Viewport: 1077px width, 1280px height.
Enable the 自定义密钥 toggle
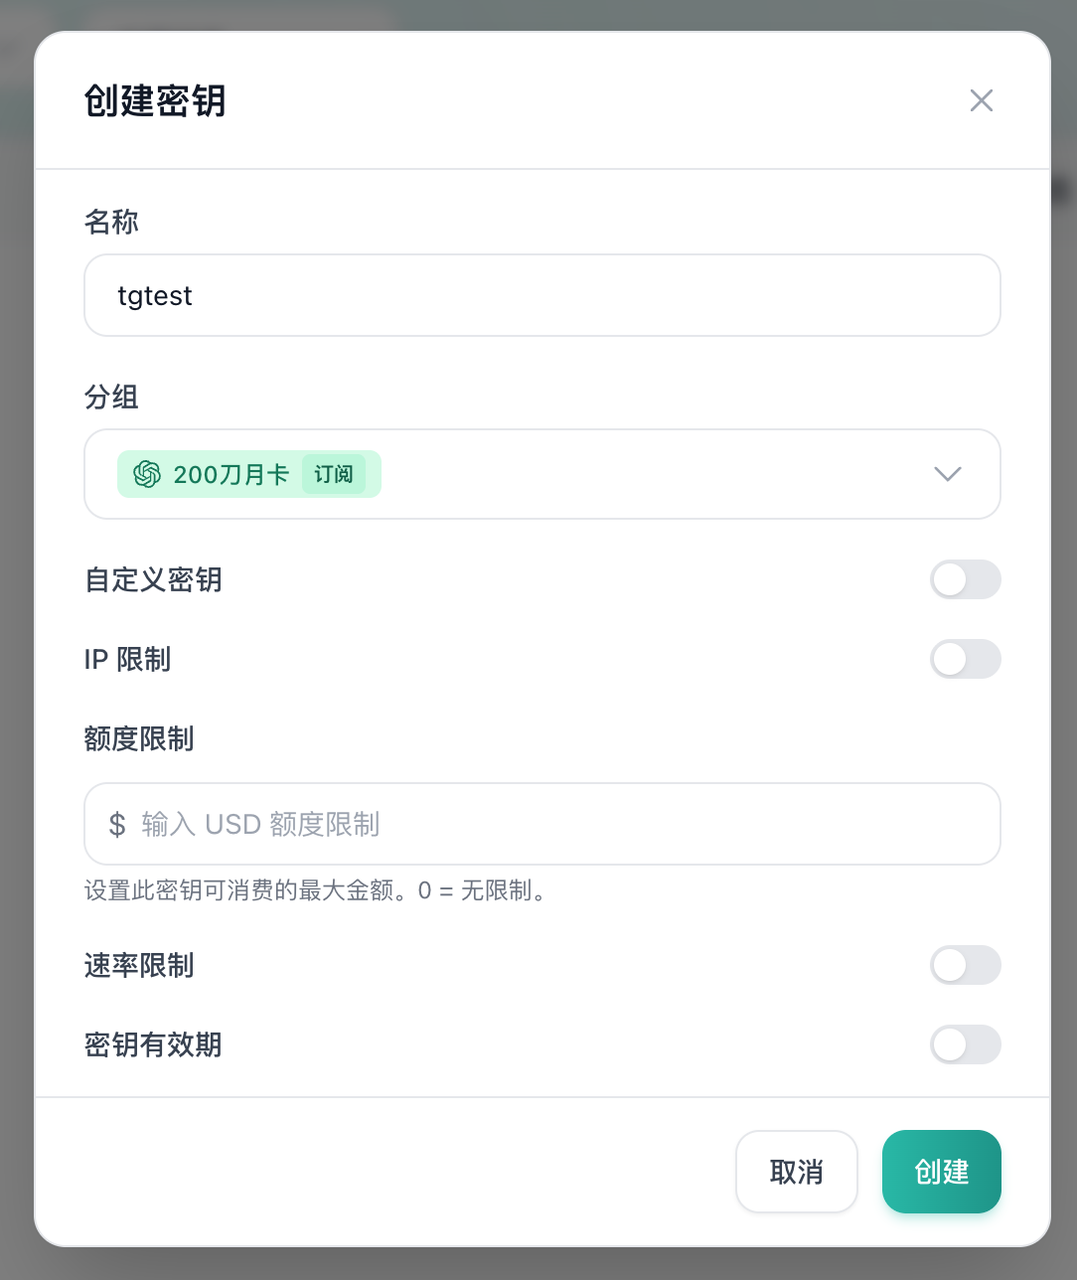coord(965,580)
